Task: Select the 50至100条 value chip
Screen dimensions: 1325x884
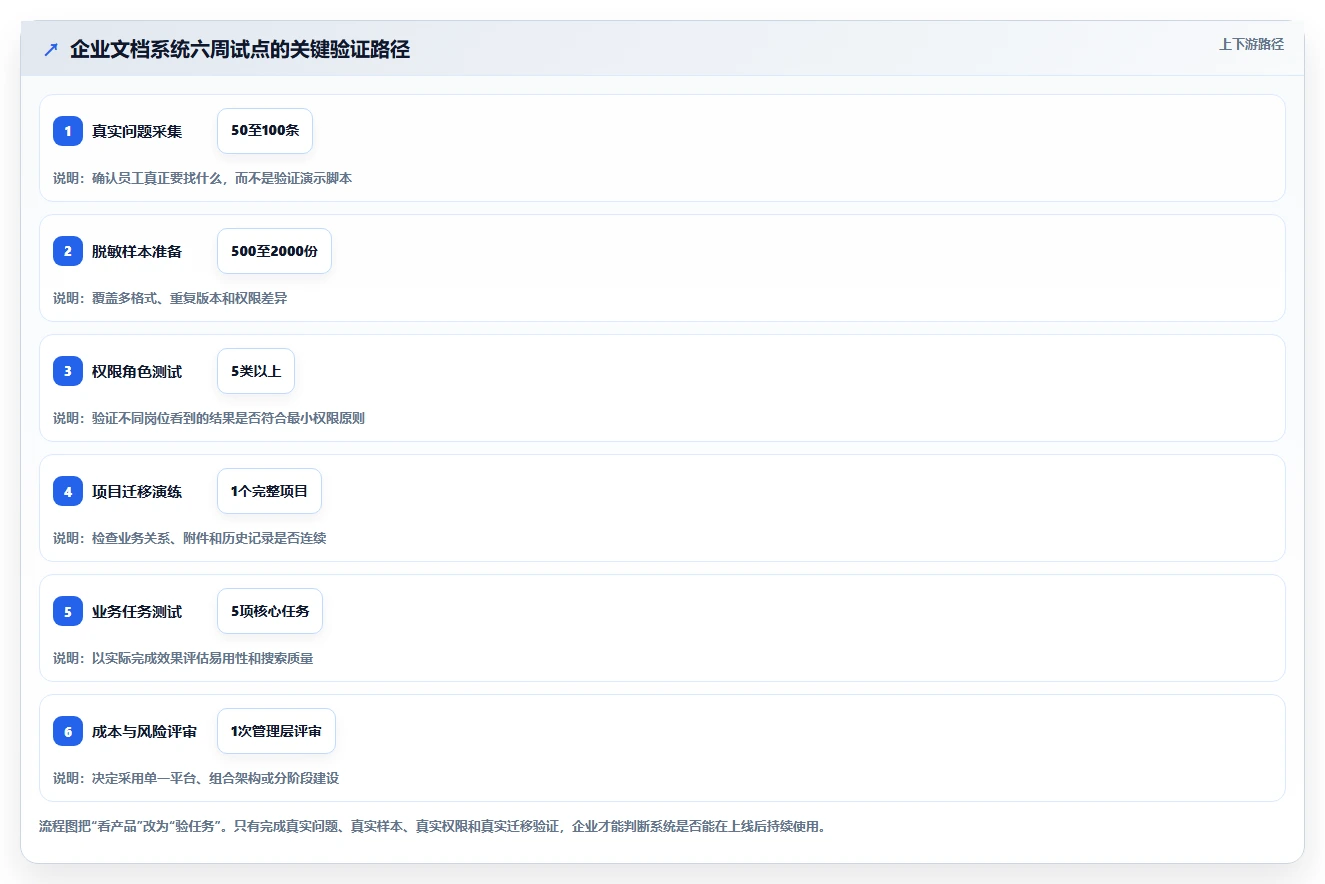Action: pos(265,131)
